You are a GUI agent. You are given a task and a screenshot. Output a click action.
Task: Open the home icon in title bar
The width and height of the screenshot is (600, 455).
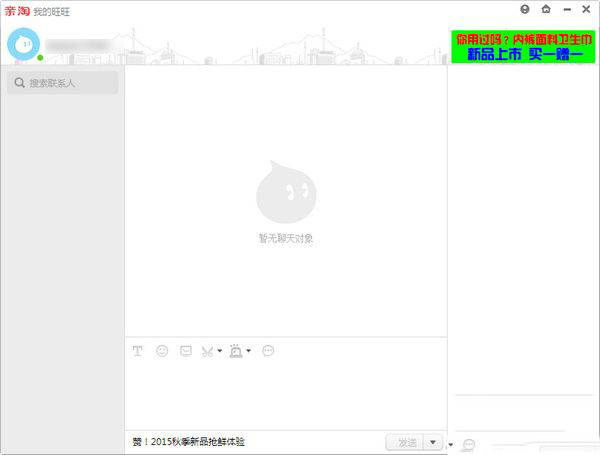coord(546,9)
